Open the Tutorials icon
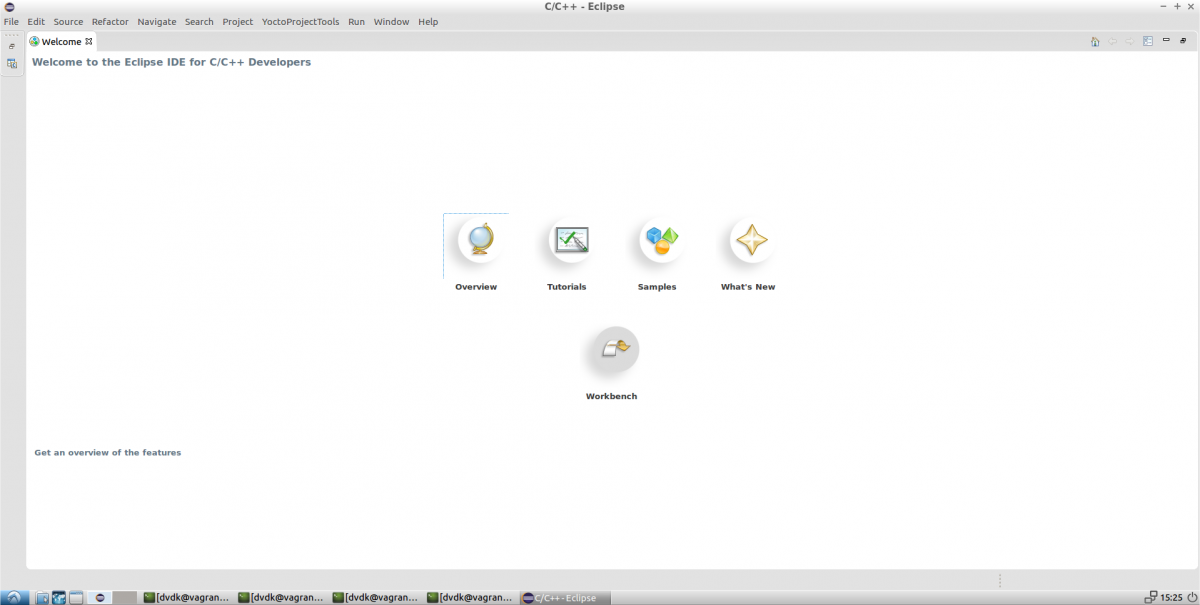The width and height of the screenshot is (1200, 605). pyautogui.click(x=570, y=241)
